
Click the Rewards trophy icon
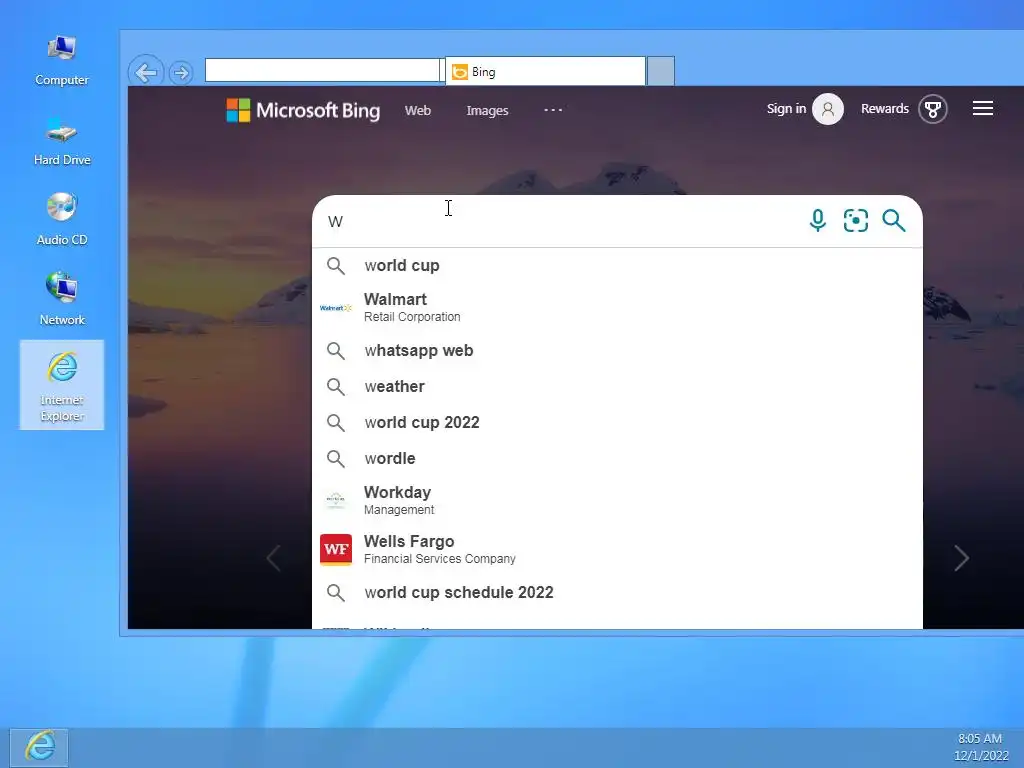click(x=933, y=109)
